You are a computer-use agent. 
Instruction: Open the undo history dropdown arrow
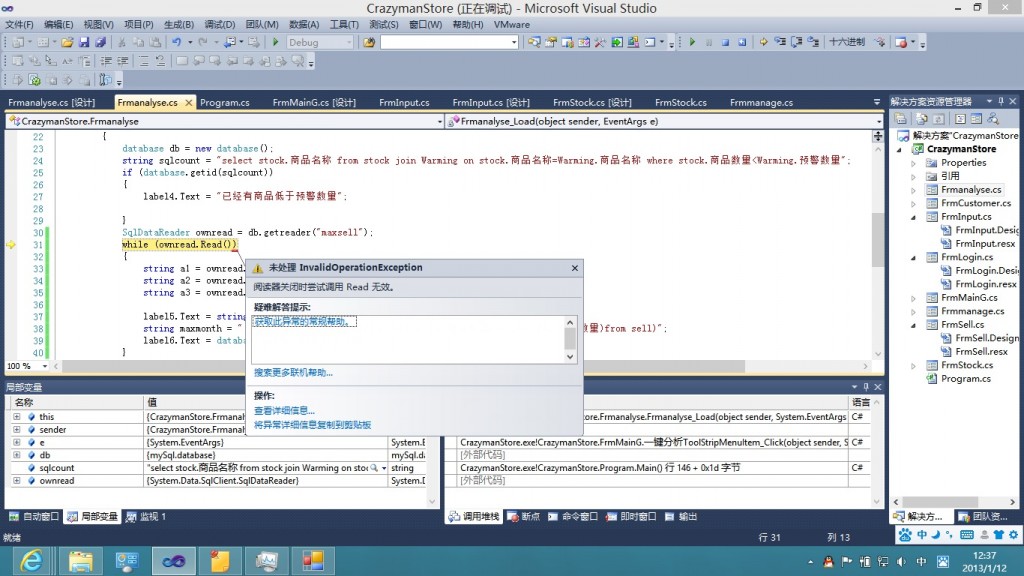[x=190, y=42]
